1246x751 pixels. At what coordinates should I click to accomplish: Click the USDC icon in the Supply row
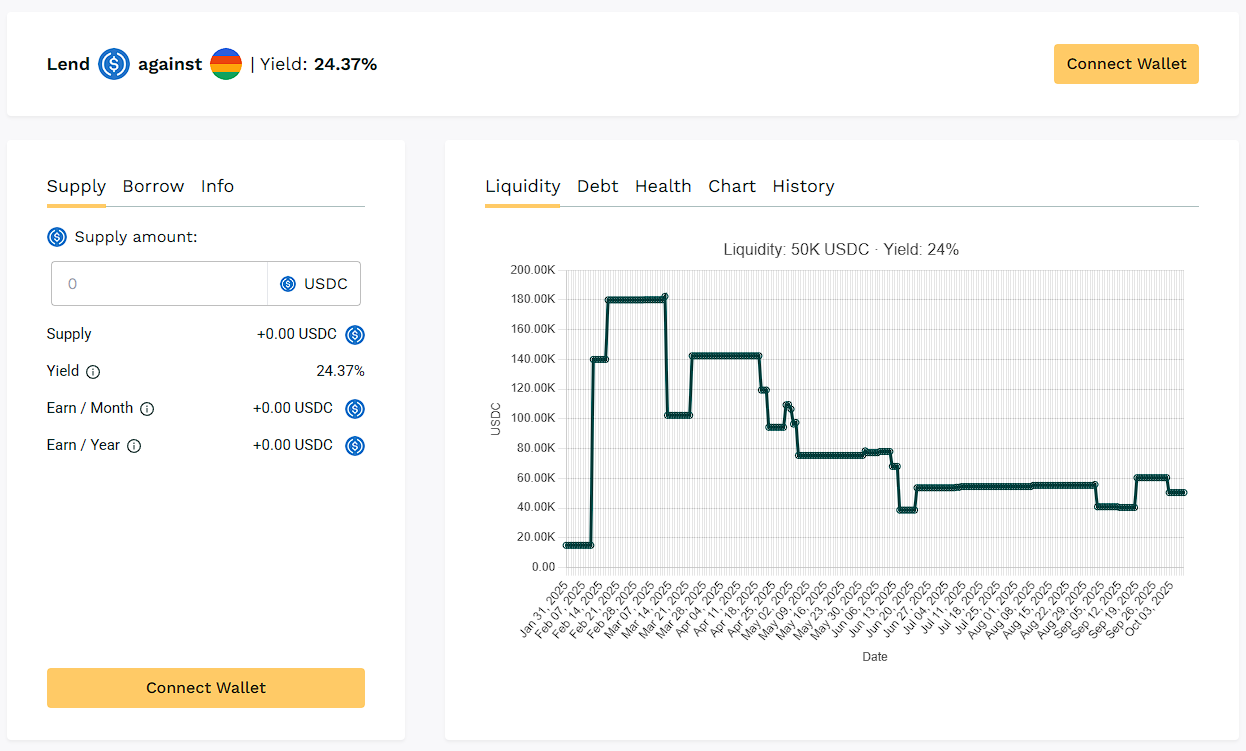[x=355, y=335]
